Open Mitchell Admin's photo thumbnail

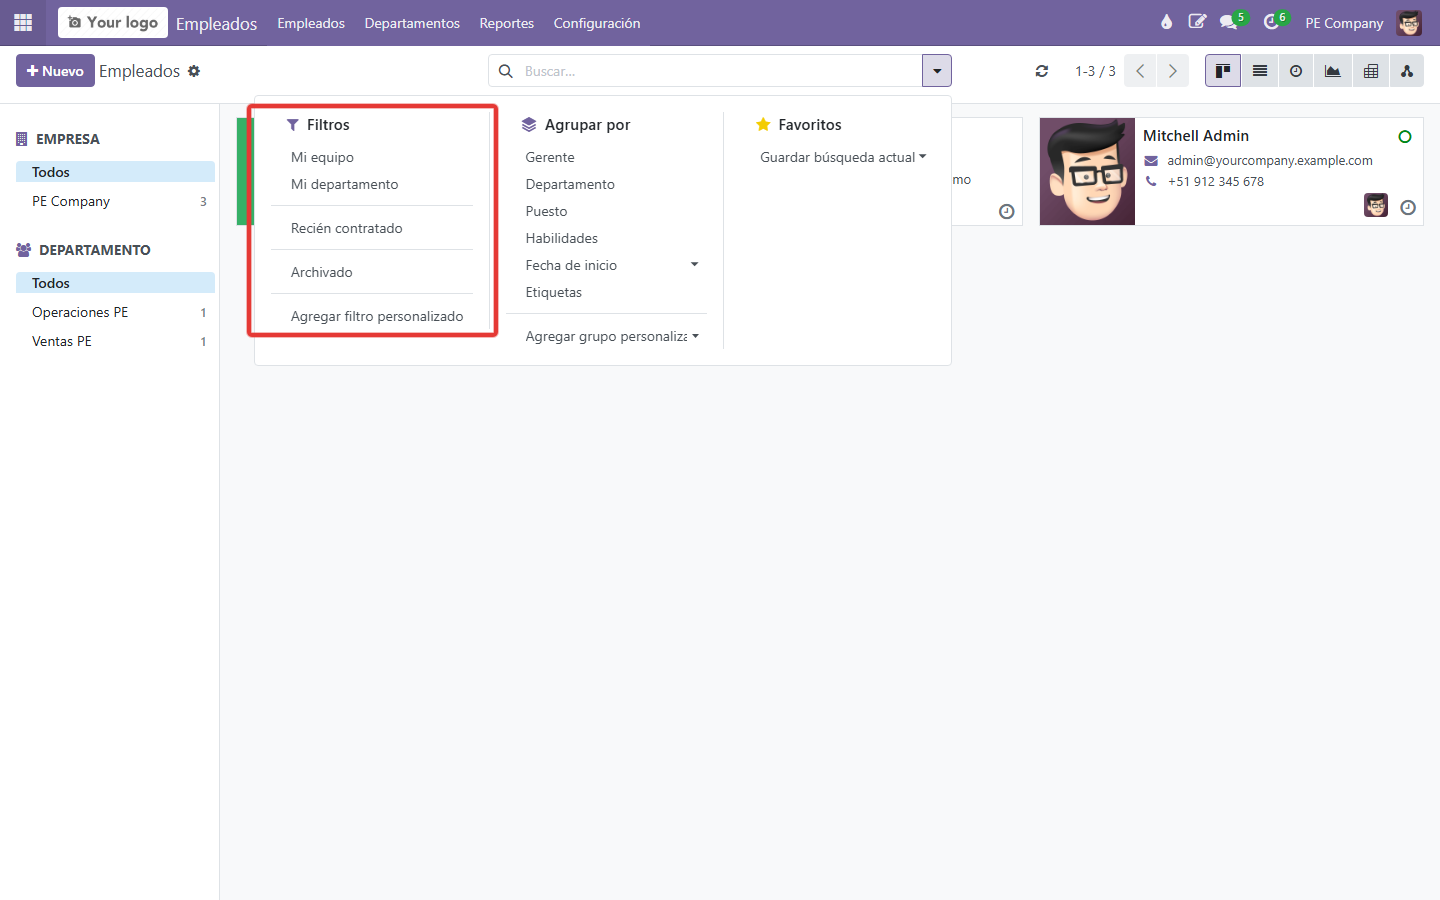(x=1087, y=171)
